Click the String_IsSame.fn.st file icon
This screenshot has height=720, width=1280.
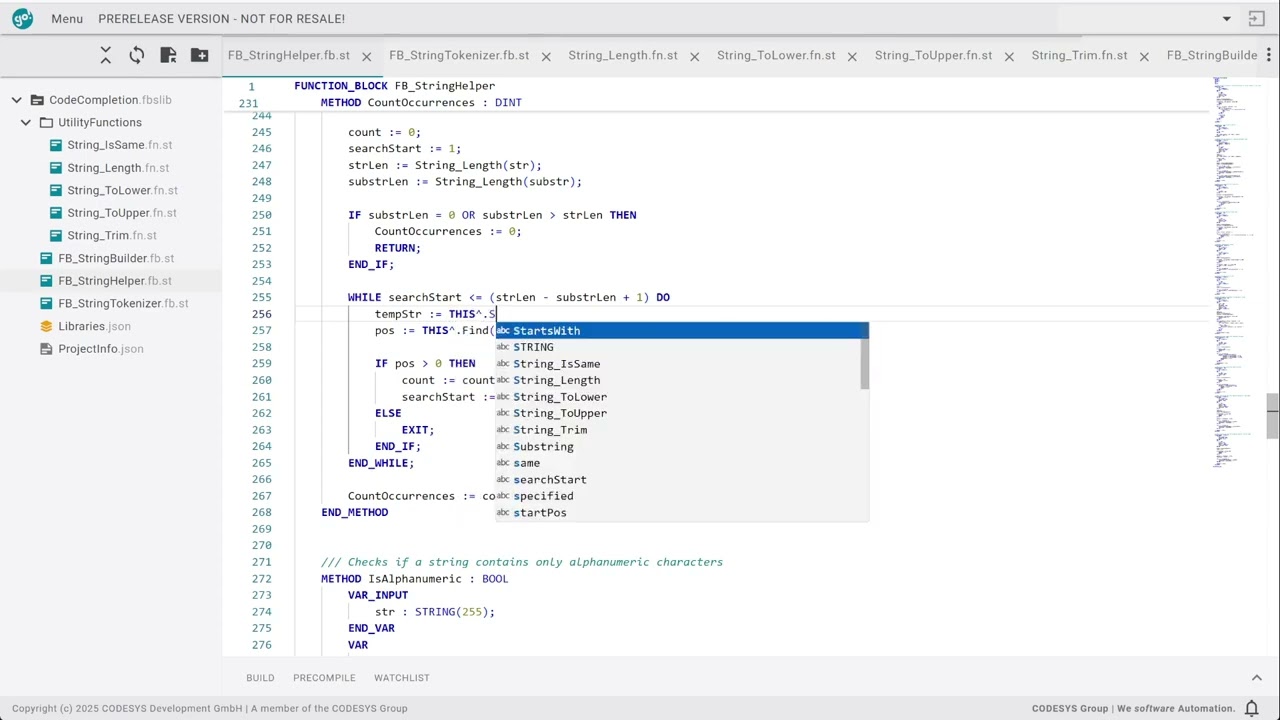pyautogui.click(x=56, y=145)
